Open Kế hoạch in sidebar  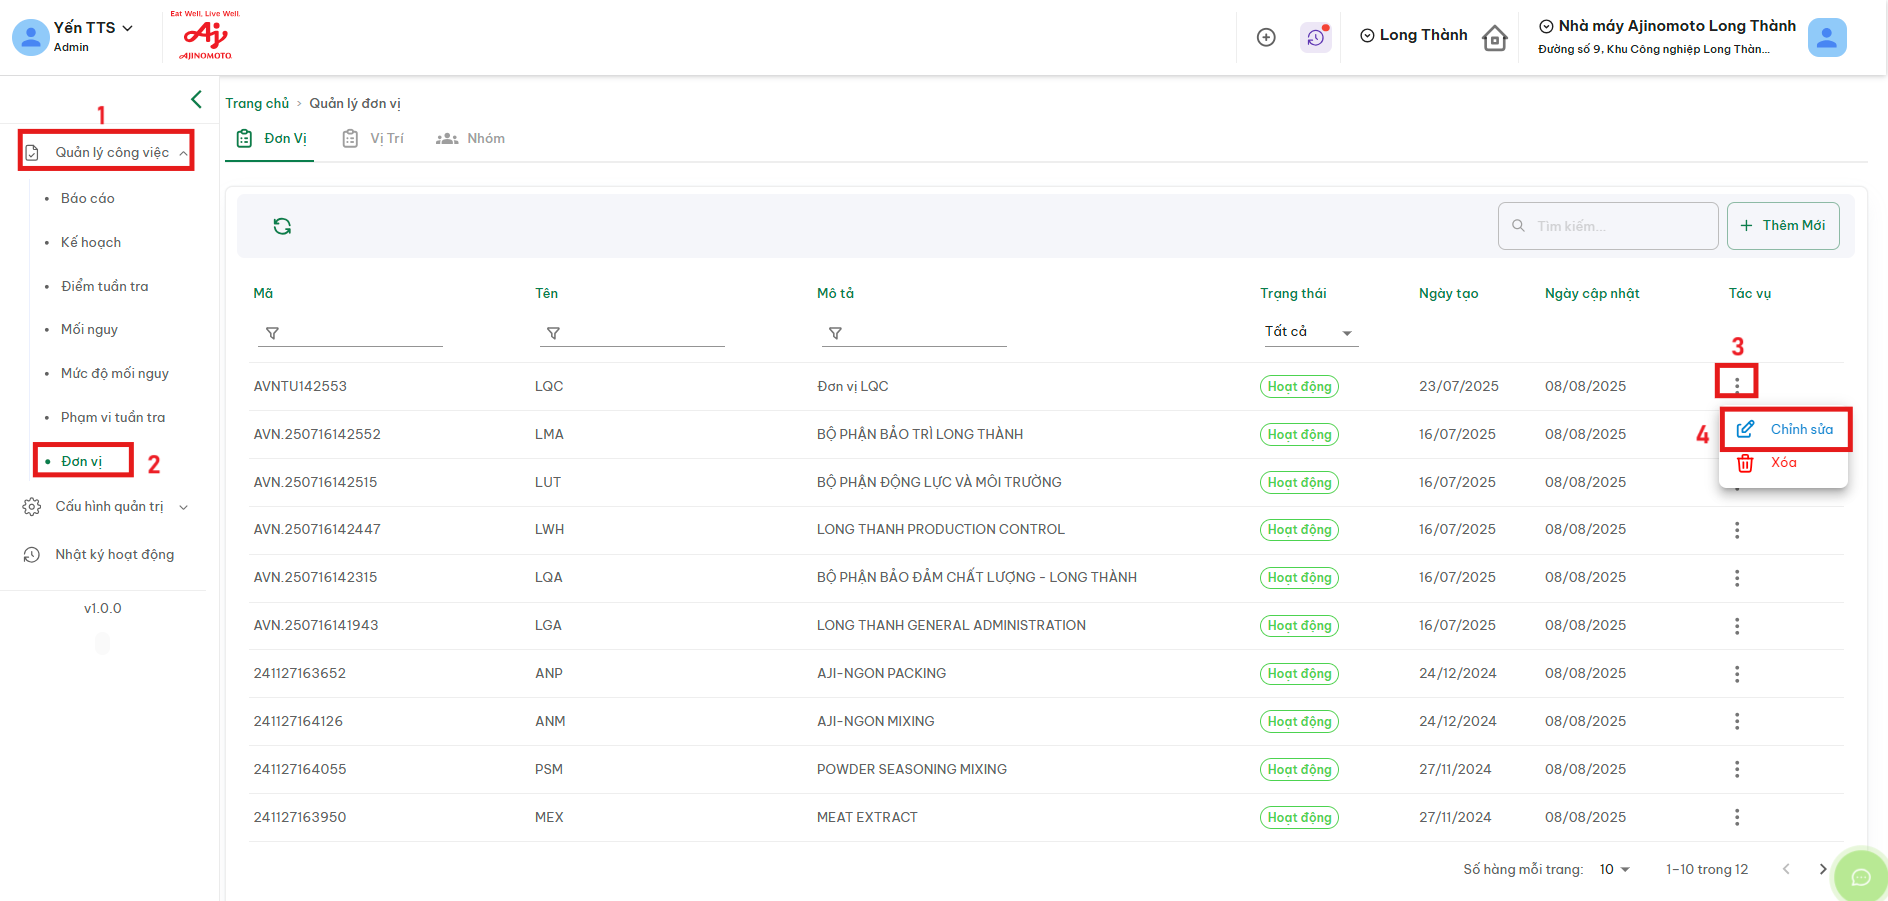click(x=91, y=242)
